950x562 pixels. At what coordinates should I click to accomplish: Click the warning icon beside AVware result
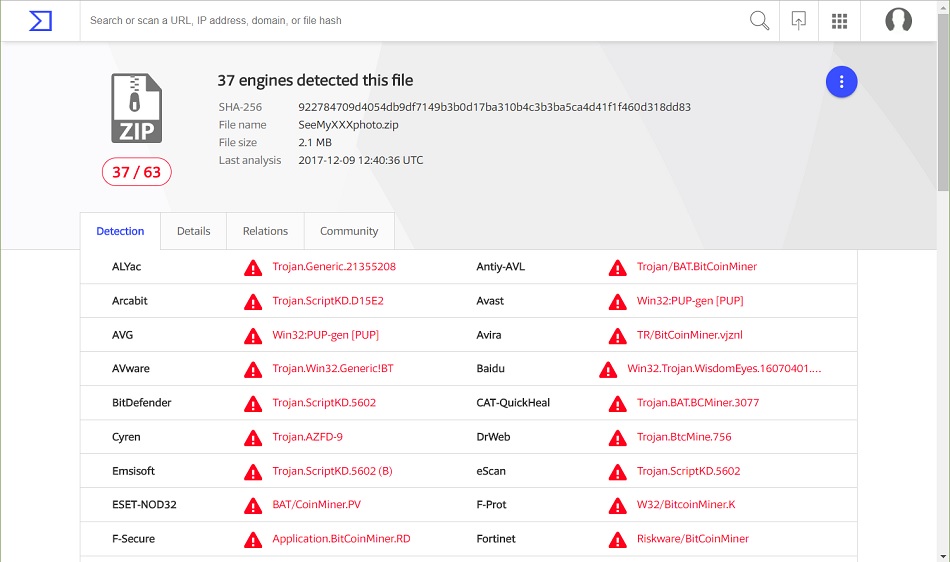tap(253, 369)
